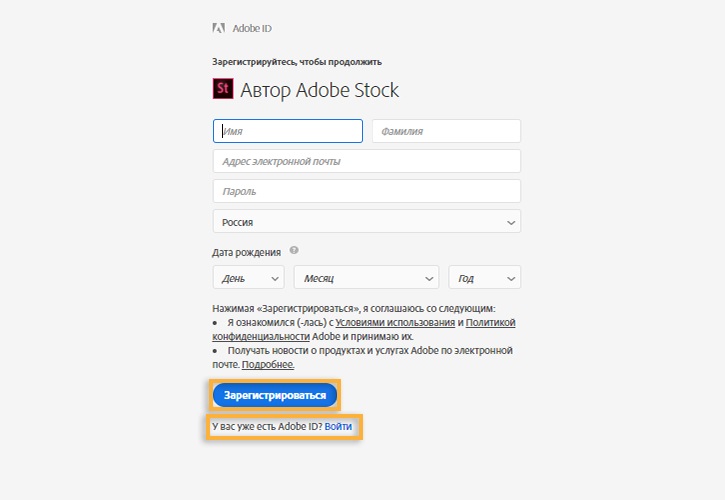
Task: Click the Adobe Stock 'St' icon
Action: (223, 89)
